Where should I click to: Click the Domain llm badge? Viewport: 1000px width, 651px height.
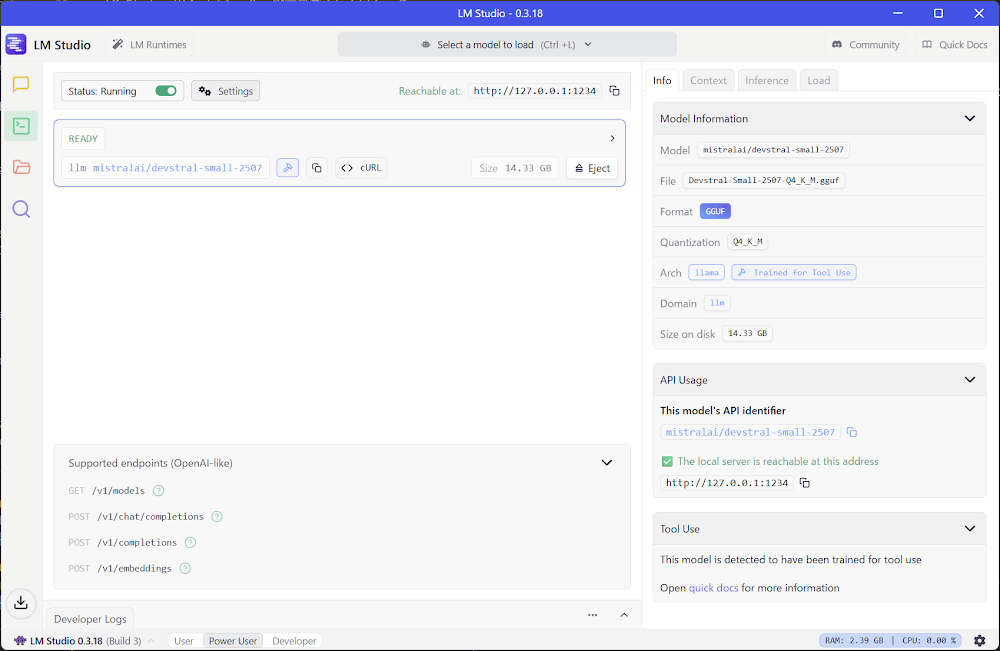pyautogui.click(x=717, y=303)
